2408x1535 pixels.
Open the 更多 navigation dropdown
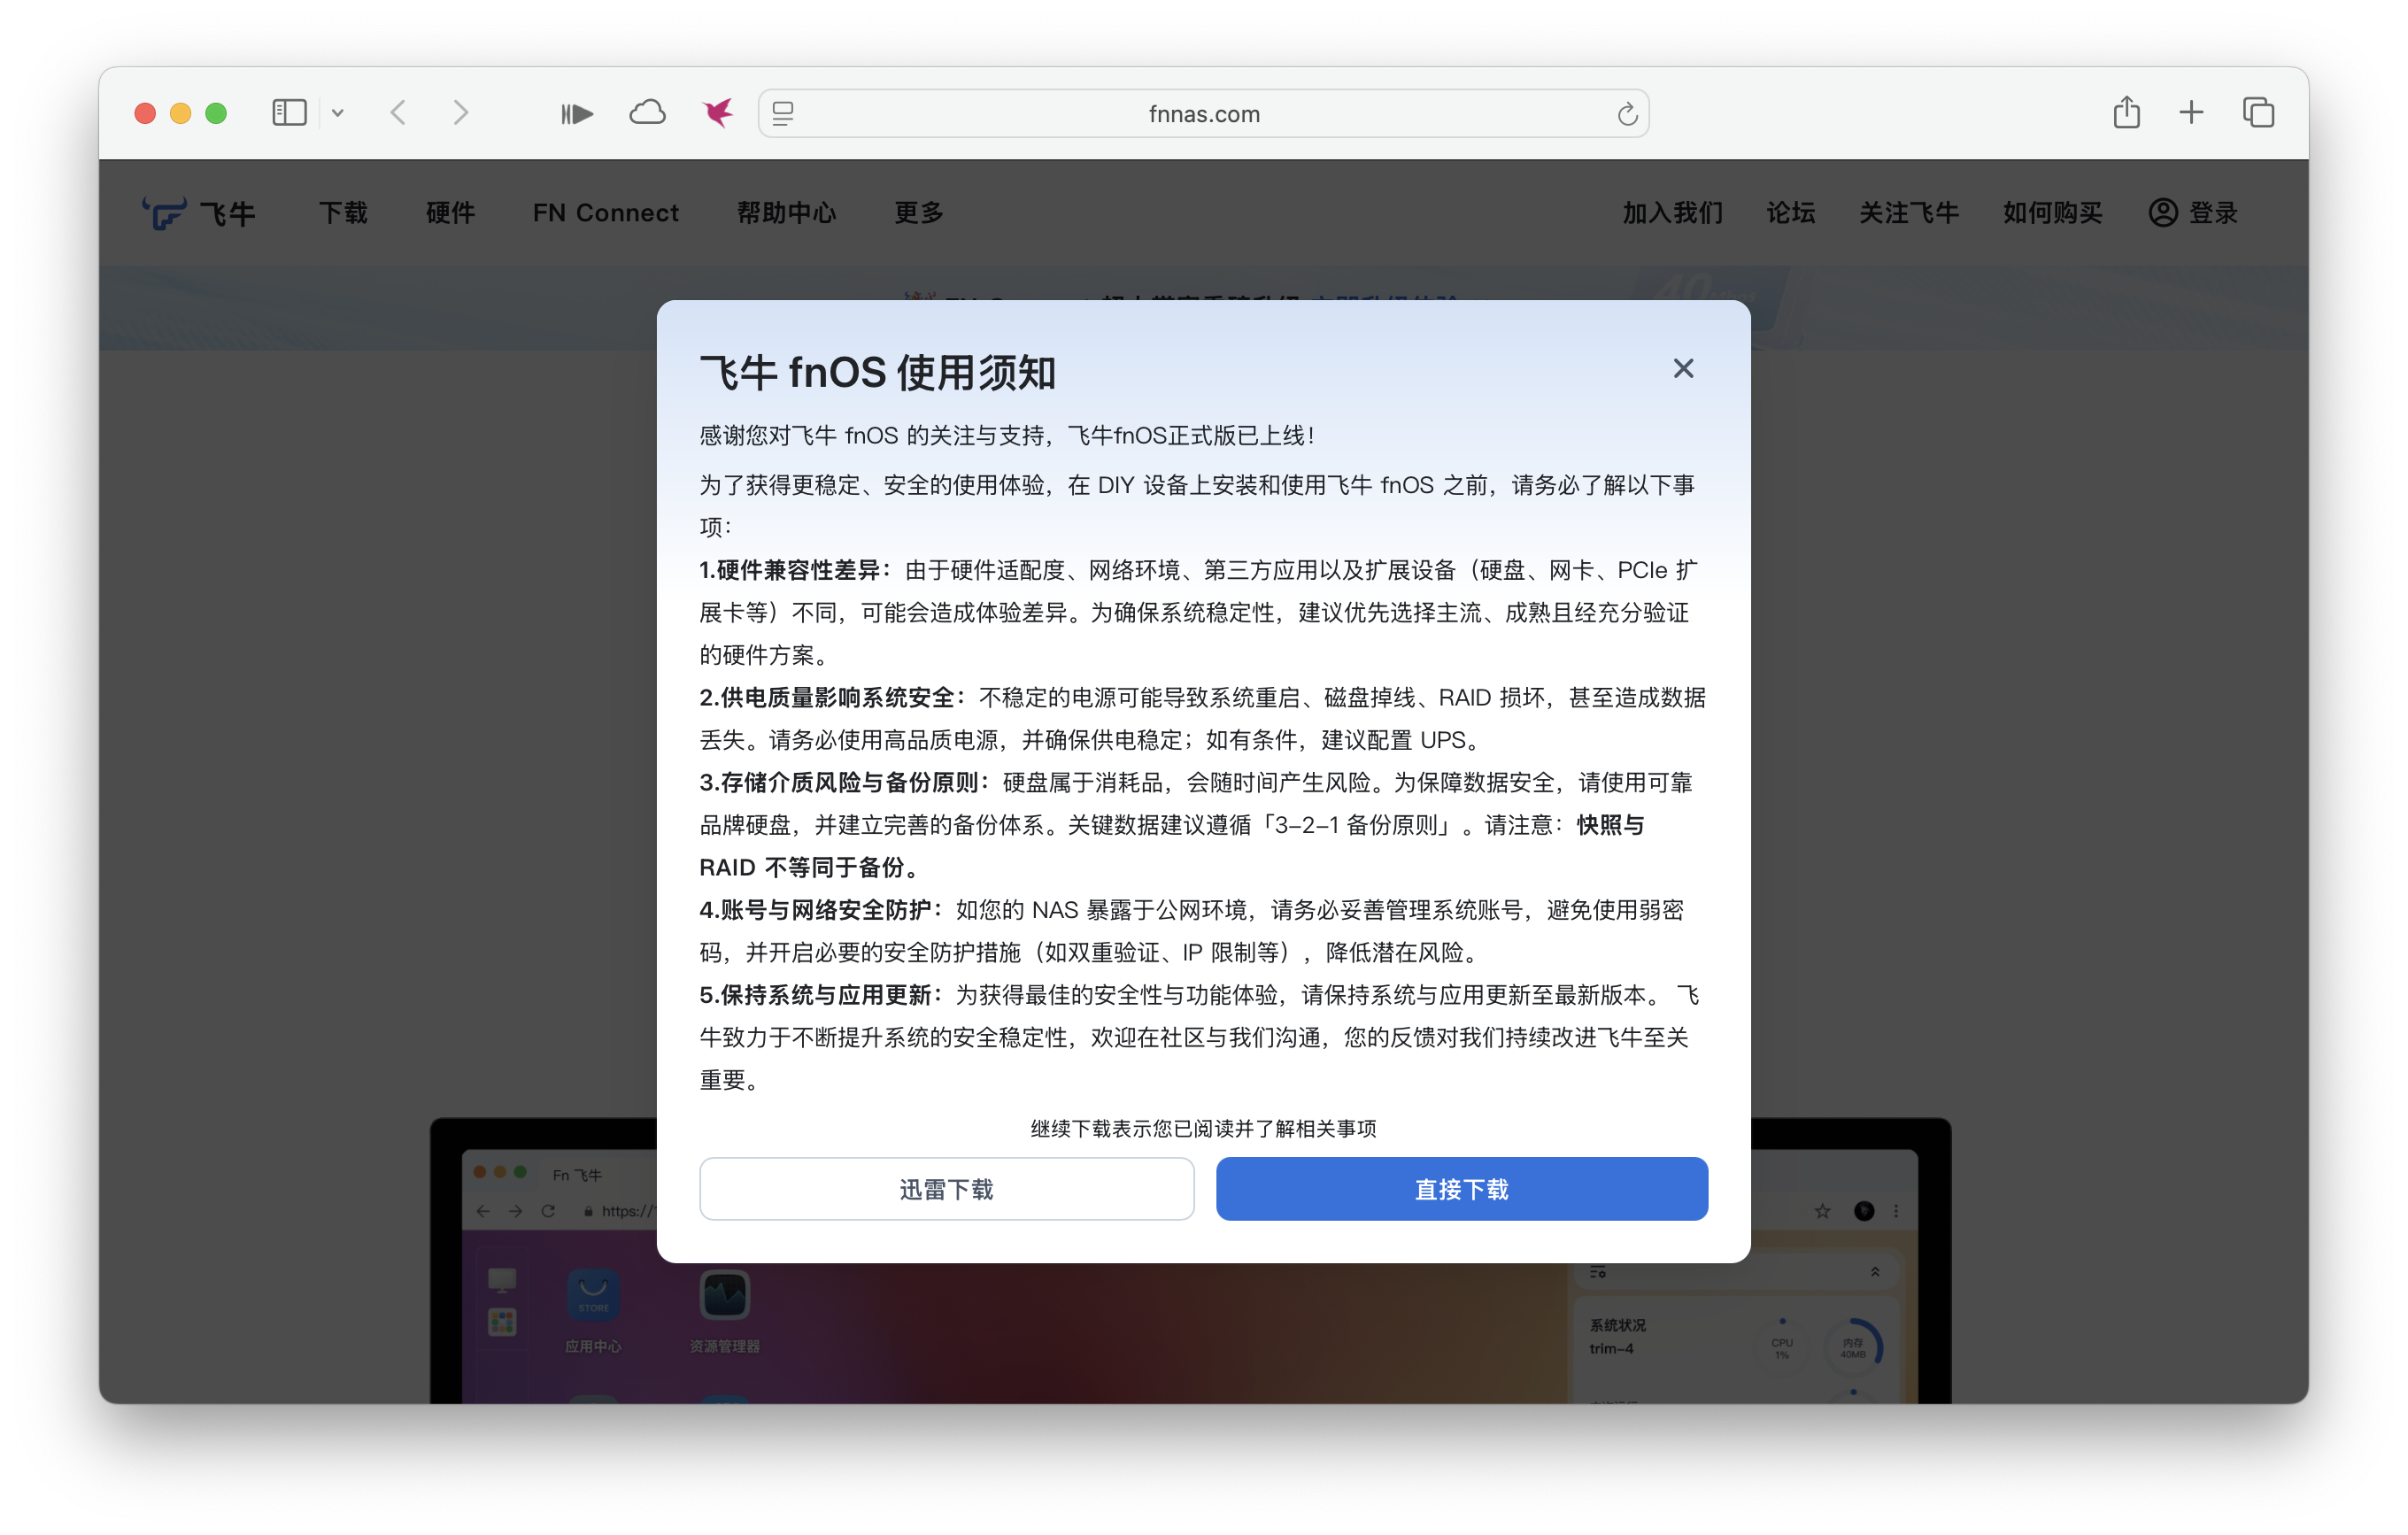click(x=917, y=212)
